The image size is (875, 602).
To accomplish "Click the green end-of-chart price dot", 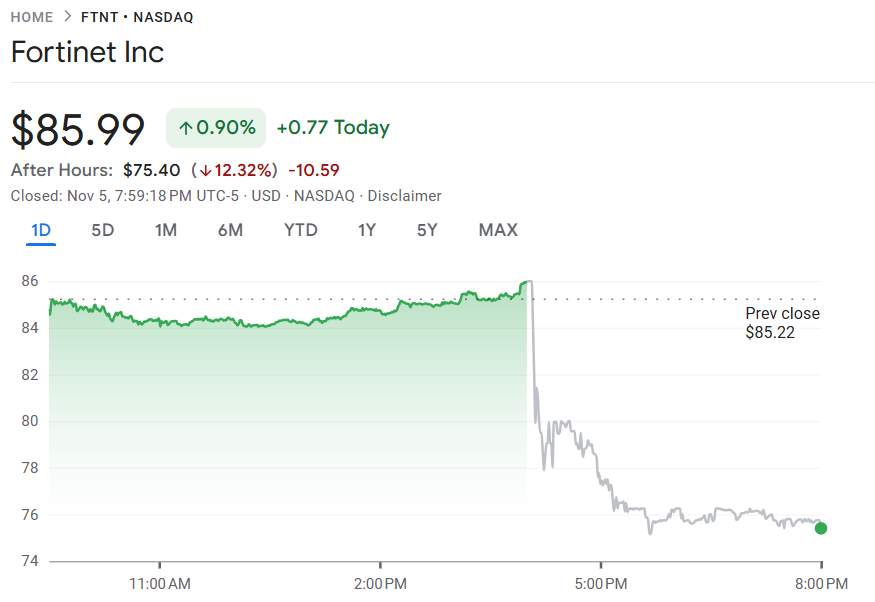I will (x=821, y=528).
